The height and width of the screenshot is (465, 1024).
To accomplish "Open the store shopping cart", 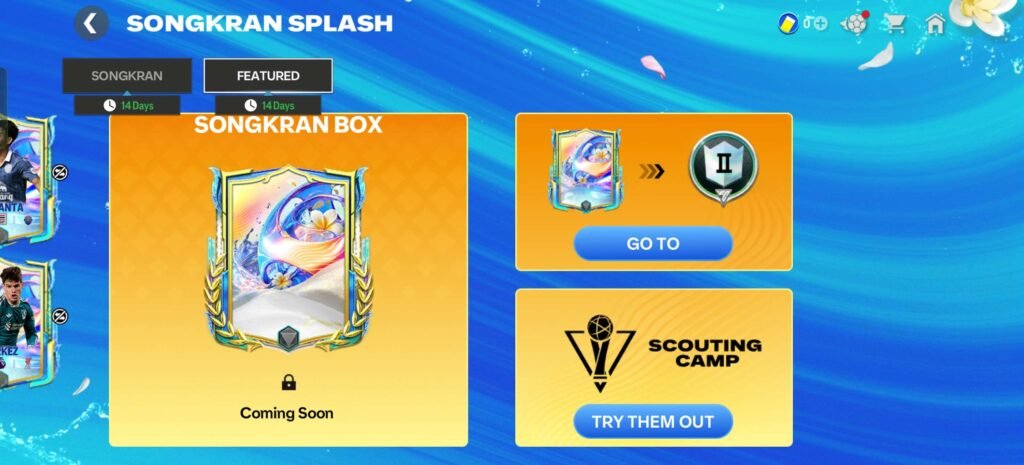I will pos(895,24).
